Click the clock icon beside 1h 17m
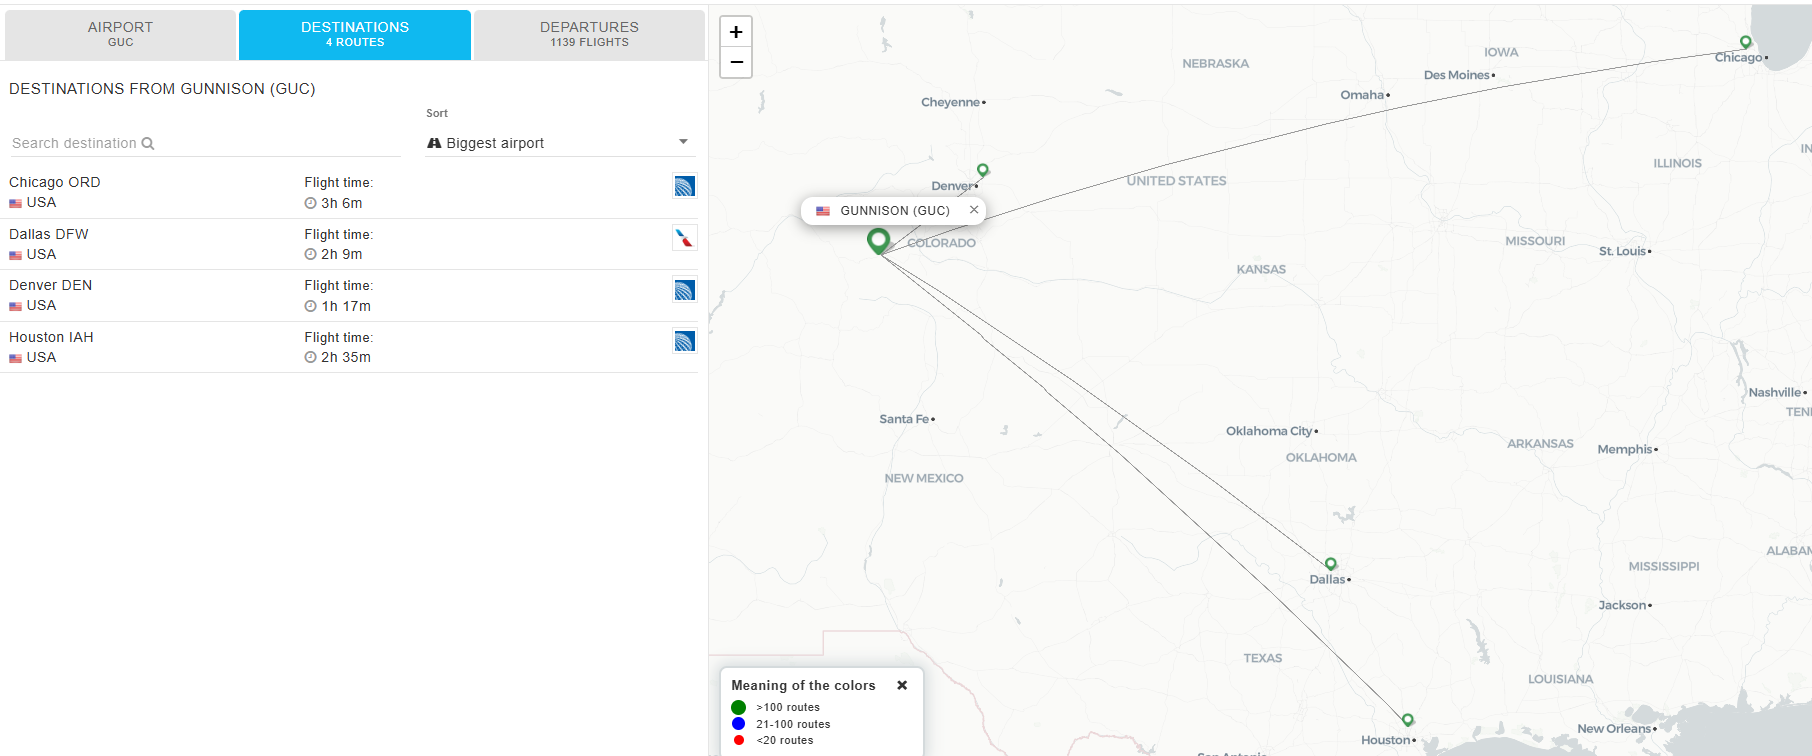Viewport: 1812px width, 756px height. point(310,306)
